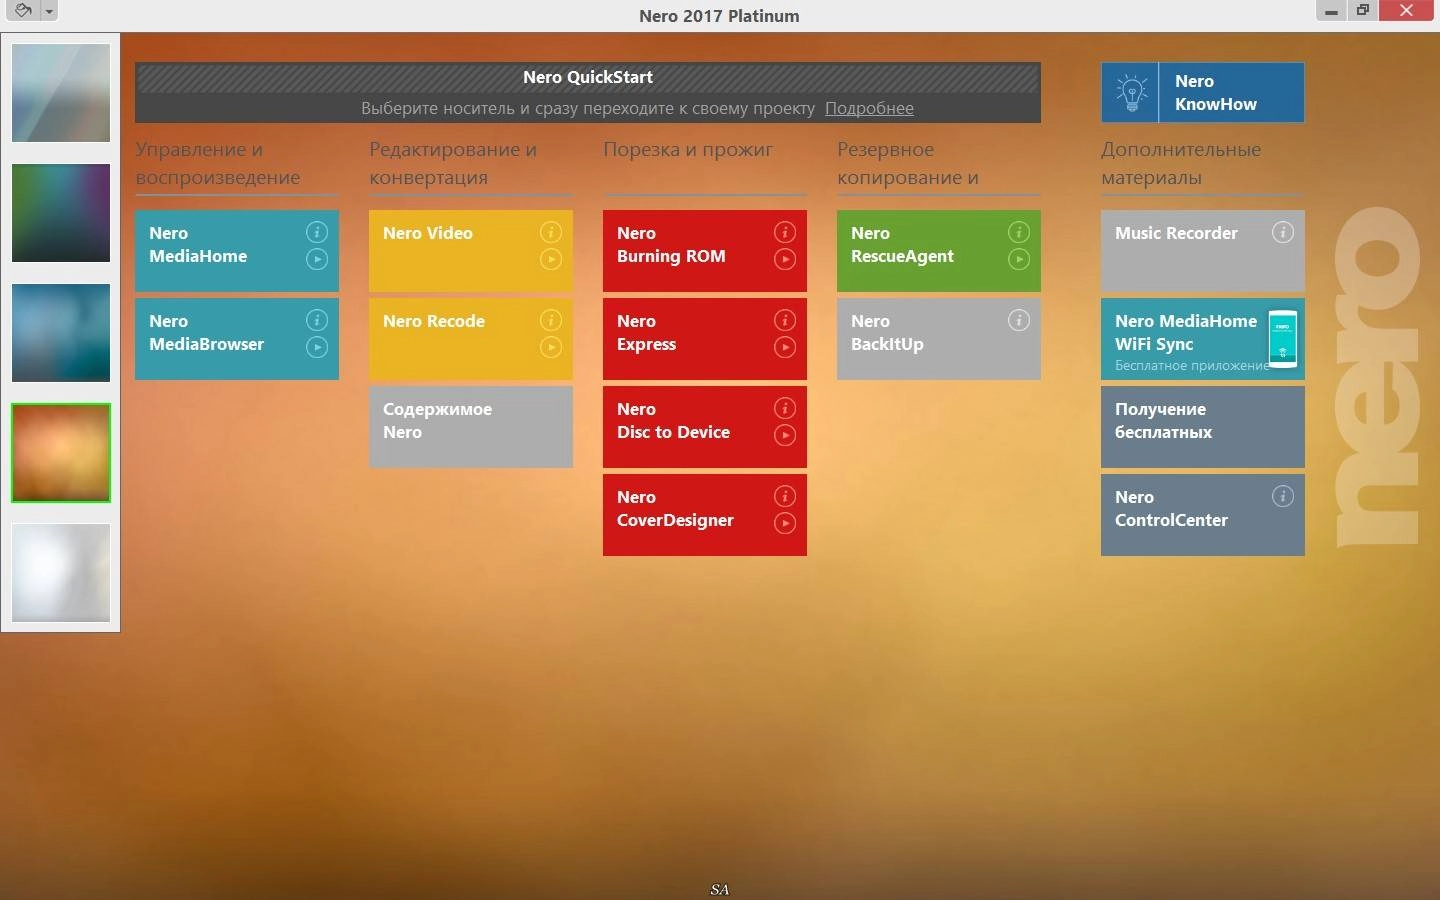Restore down the Nero window
Image resolution: width=1440 pixels, height=900 pixels.
pyautogui.click(x=1362, y=11)
